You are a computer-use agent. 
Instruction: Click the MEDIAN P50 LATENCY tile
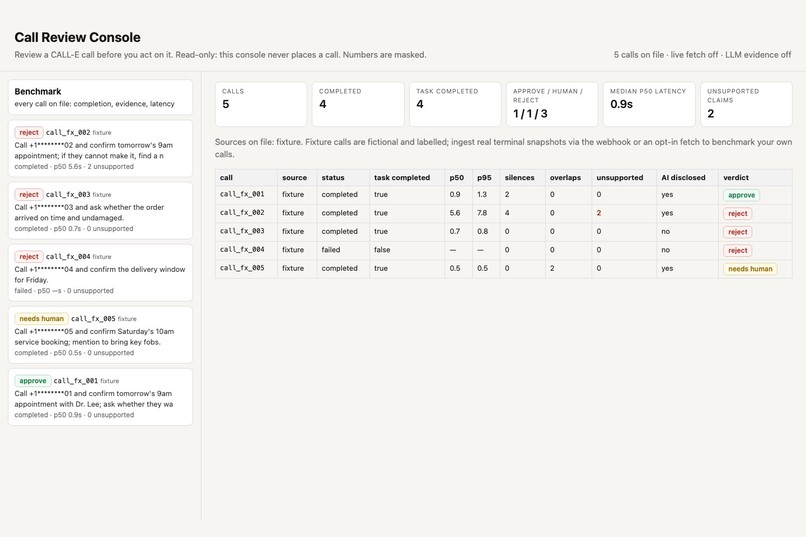649,104
